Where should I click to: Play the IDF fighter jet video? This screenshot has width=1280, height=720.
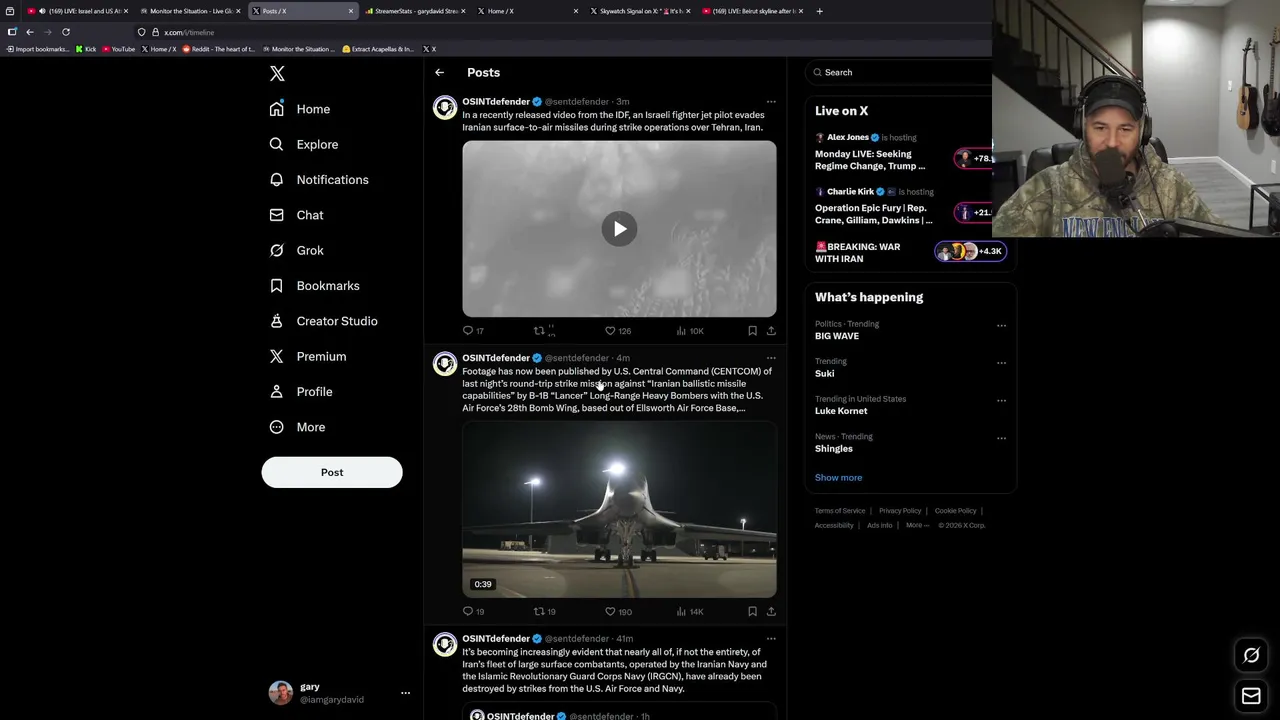pos(619,229)
